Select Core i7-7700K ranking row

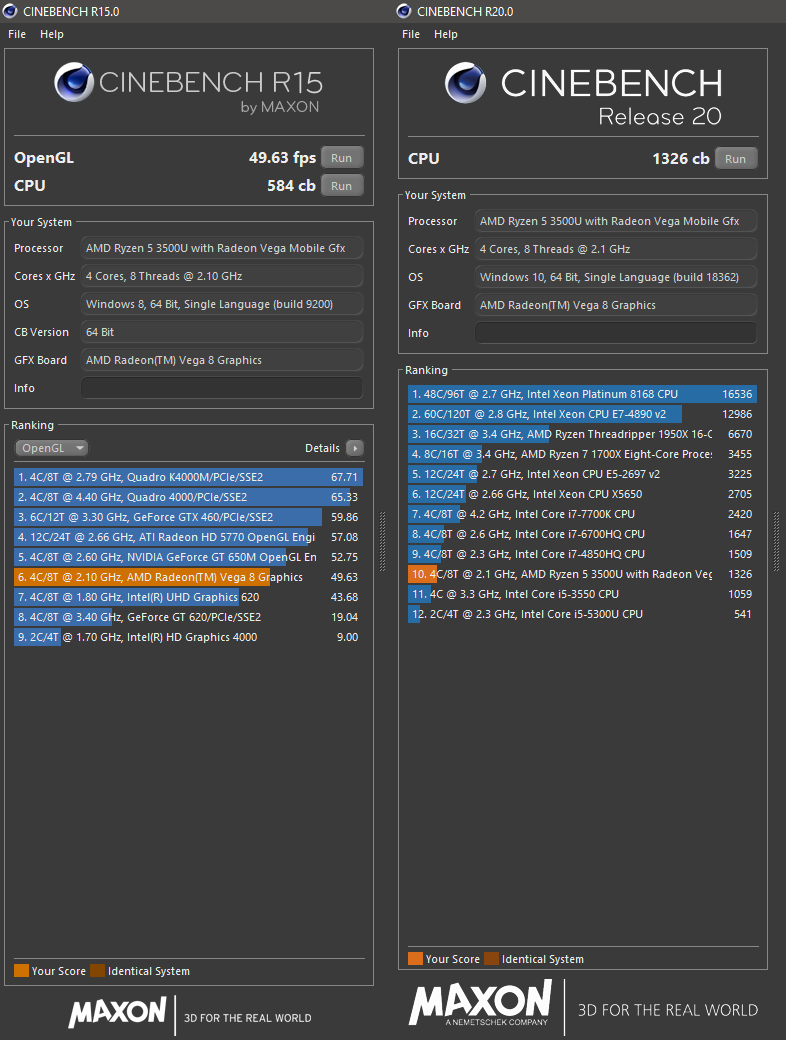(582, 514)
